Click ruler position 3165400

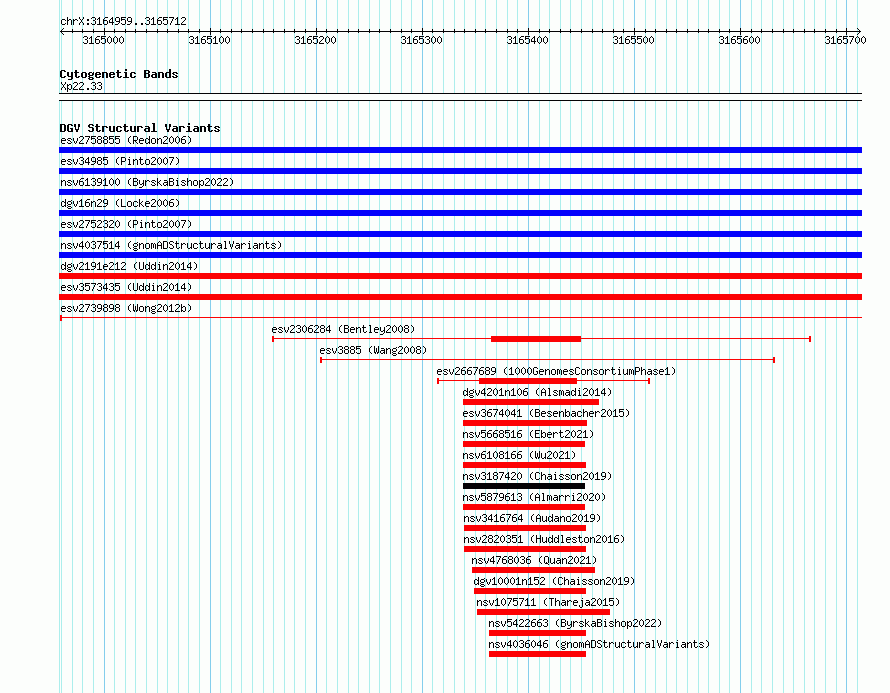click(528, 40)
